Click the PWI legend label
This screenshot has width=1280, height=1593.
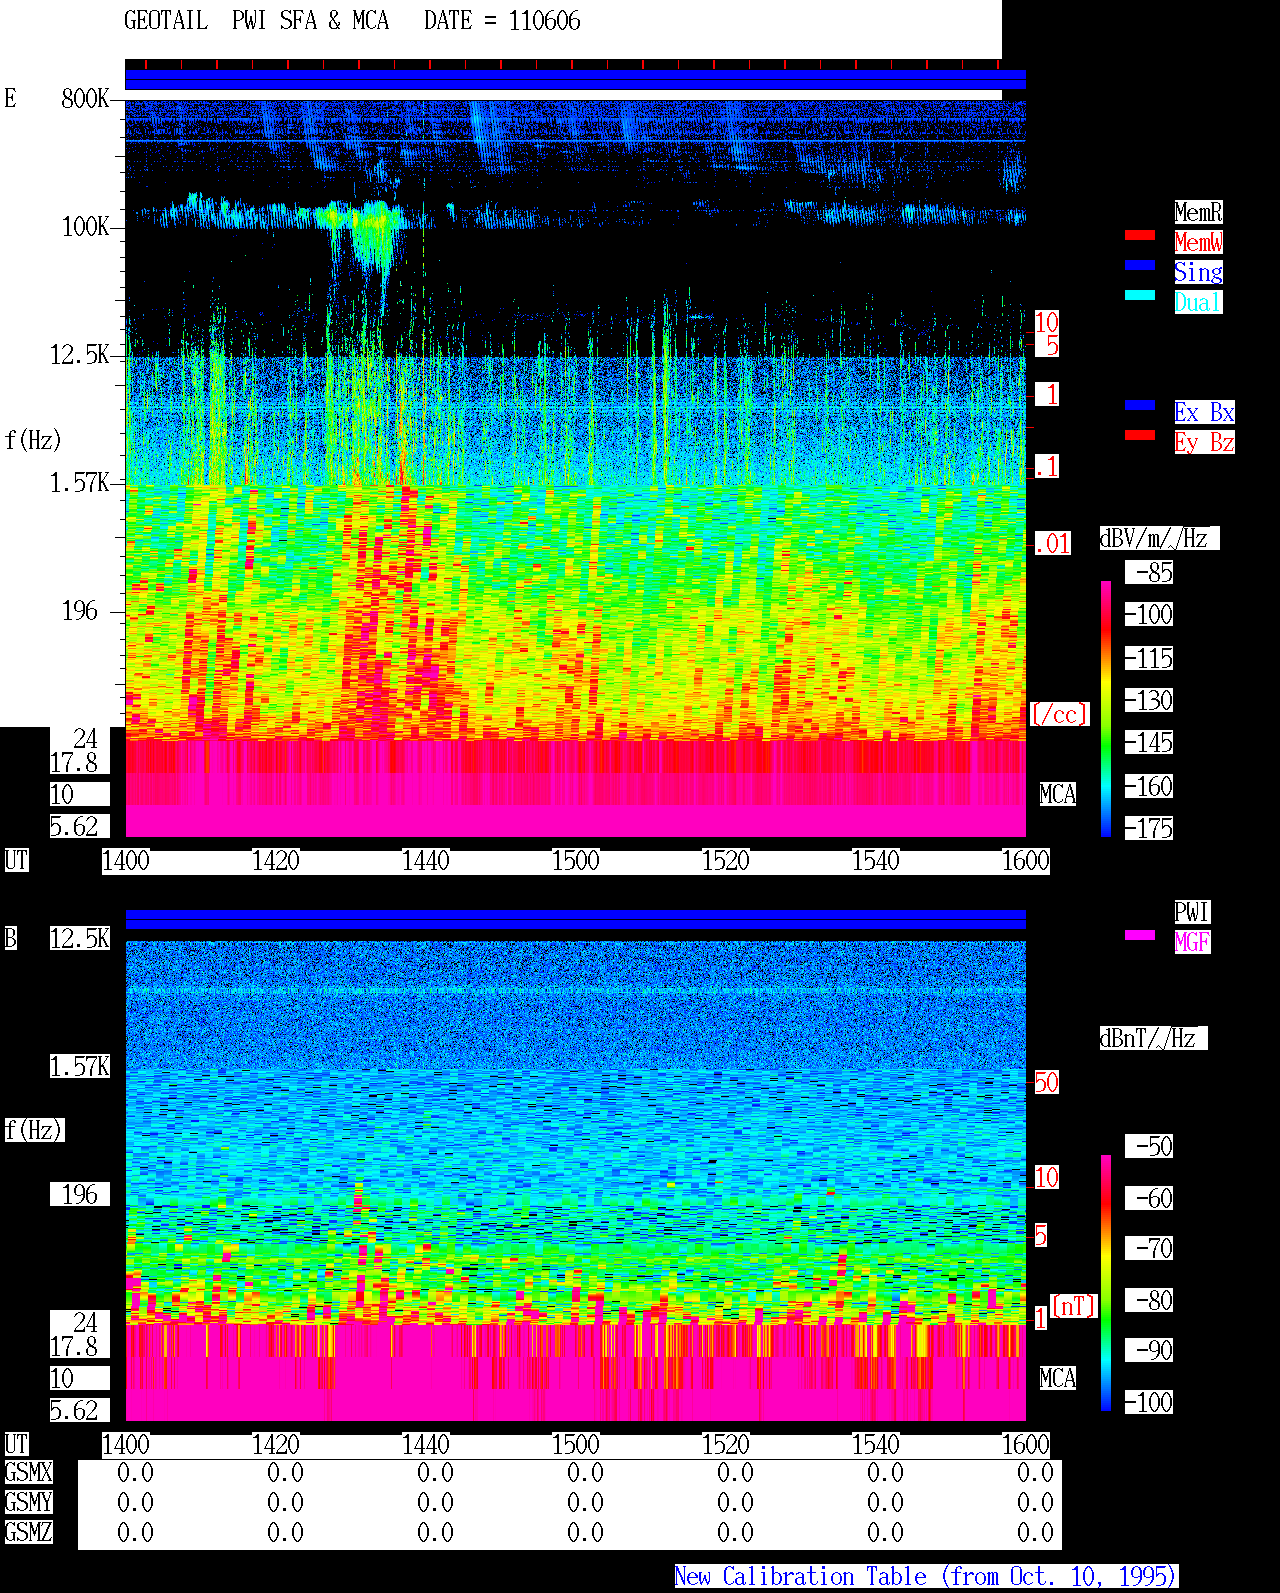click(x=1192, y=912)
